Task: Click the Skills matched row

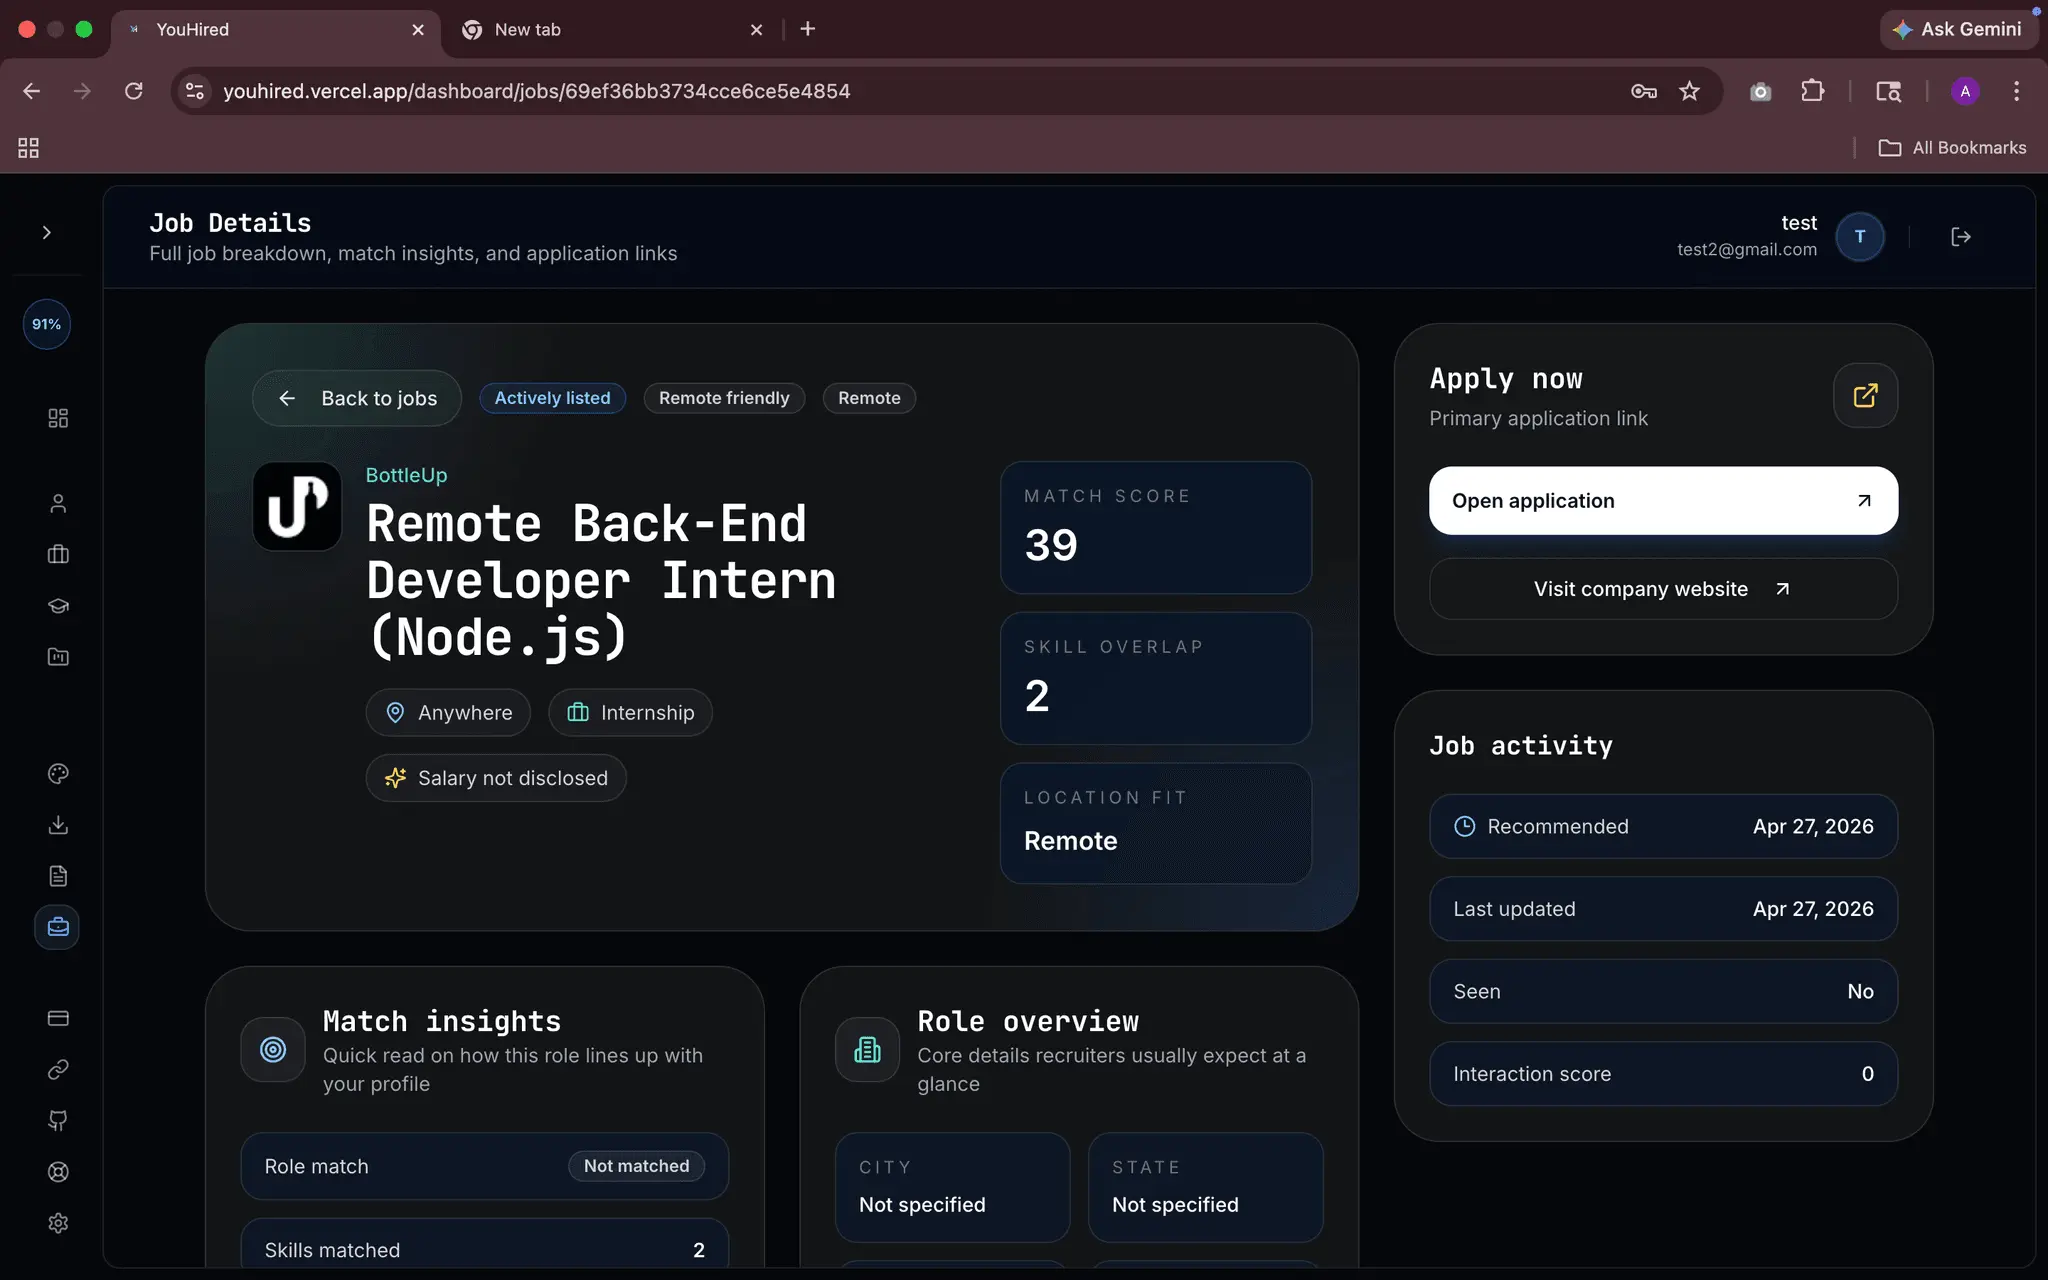Action: (x=485, y=1243)
